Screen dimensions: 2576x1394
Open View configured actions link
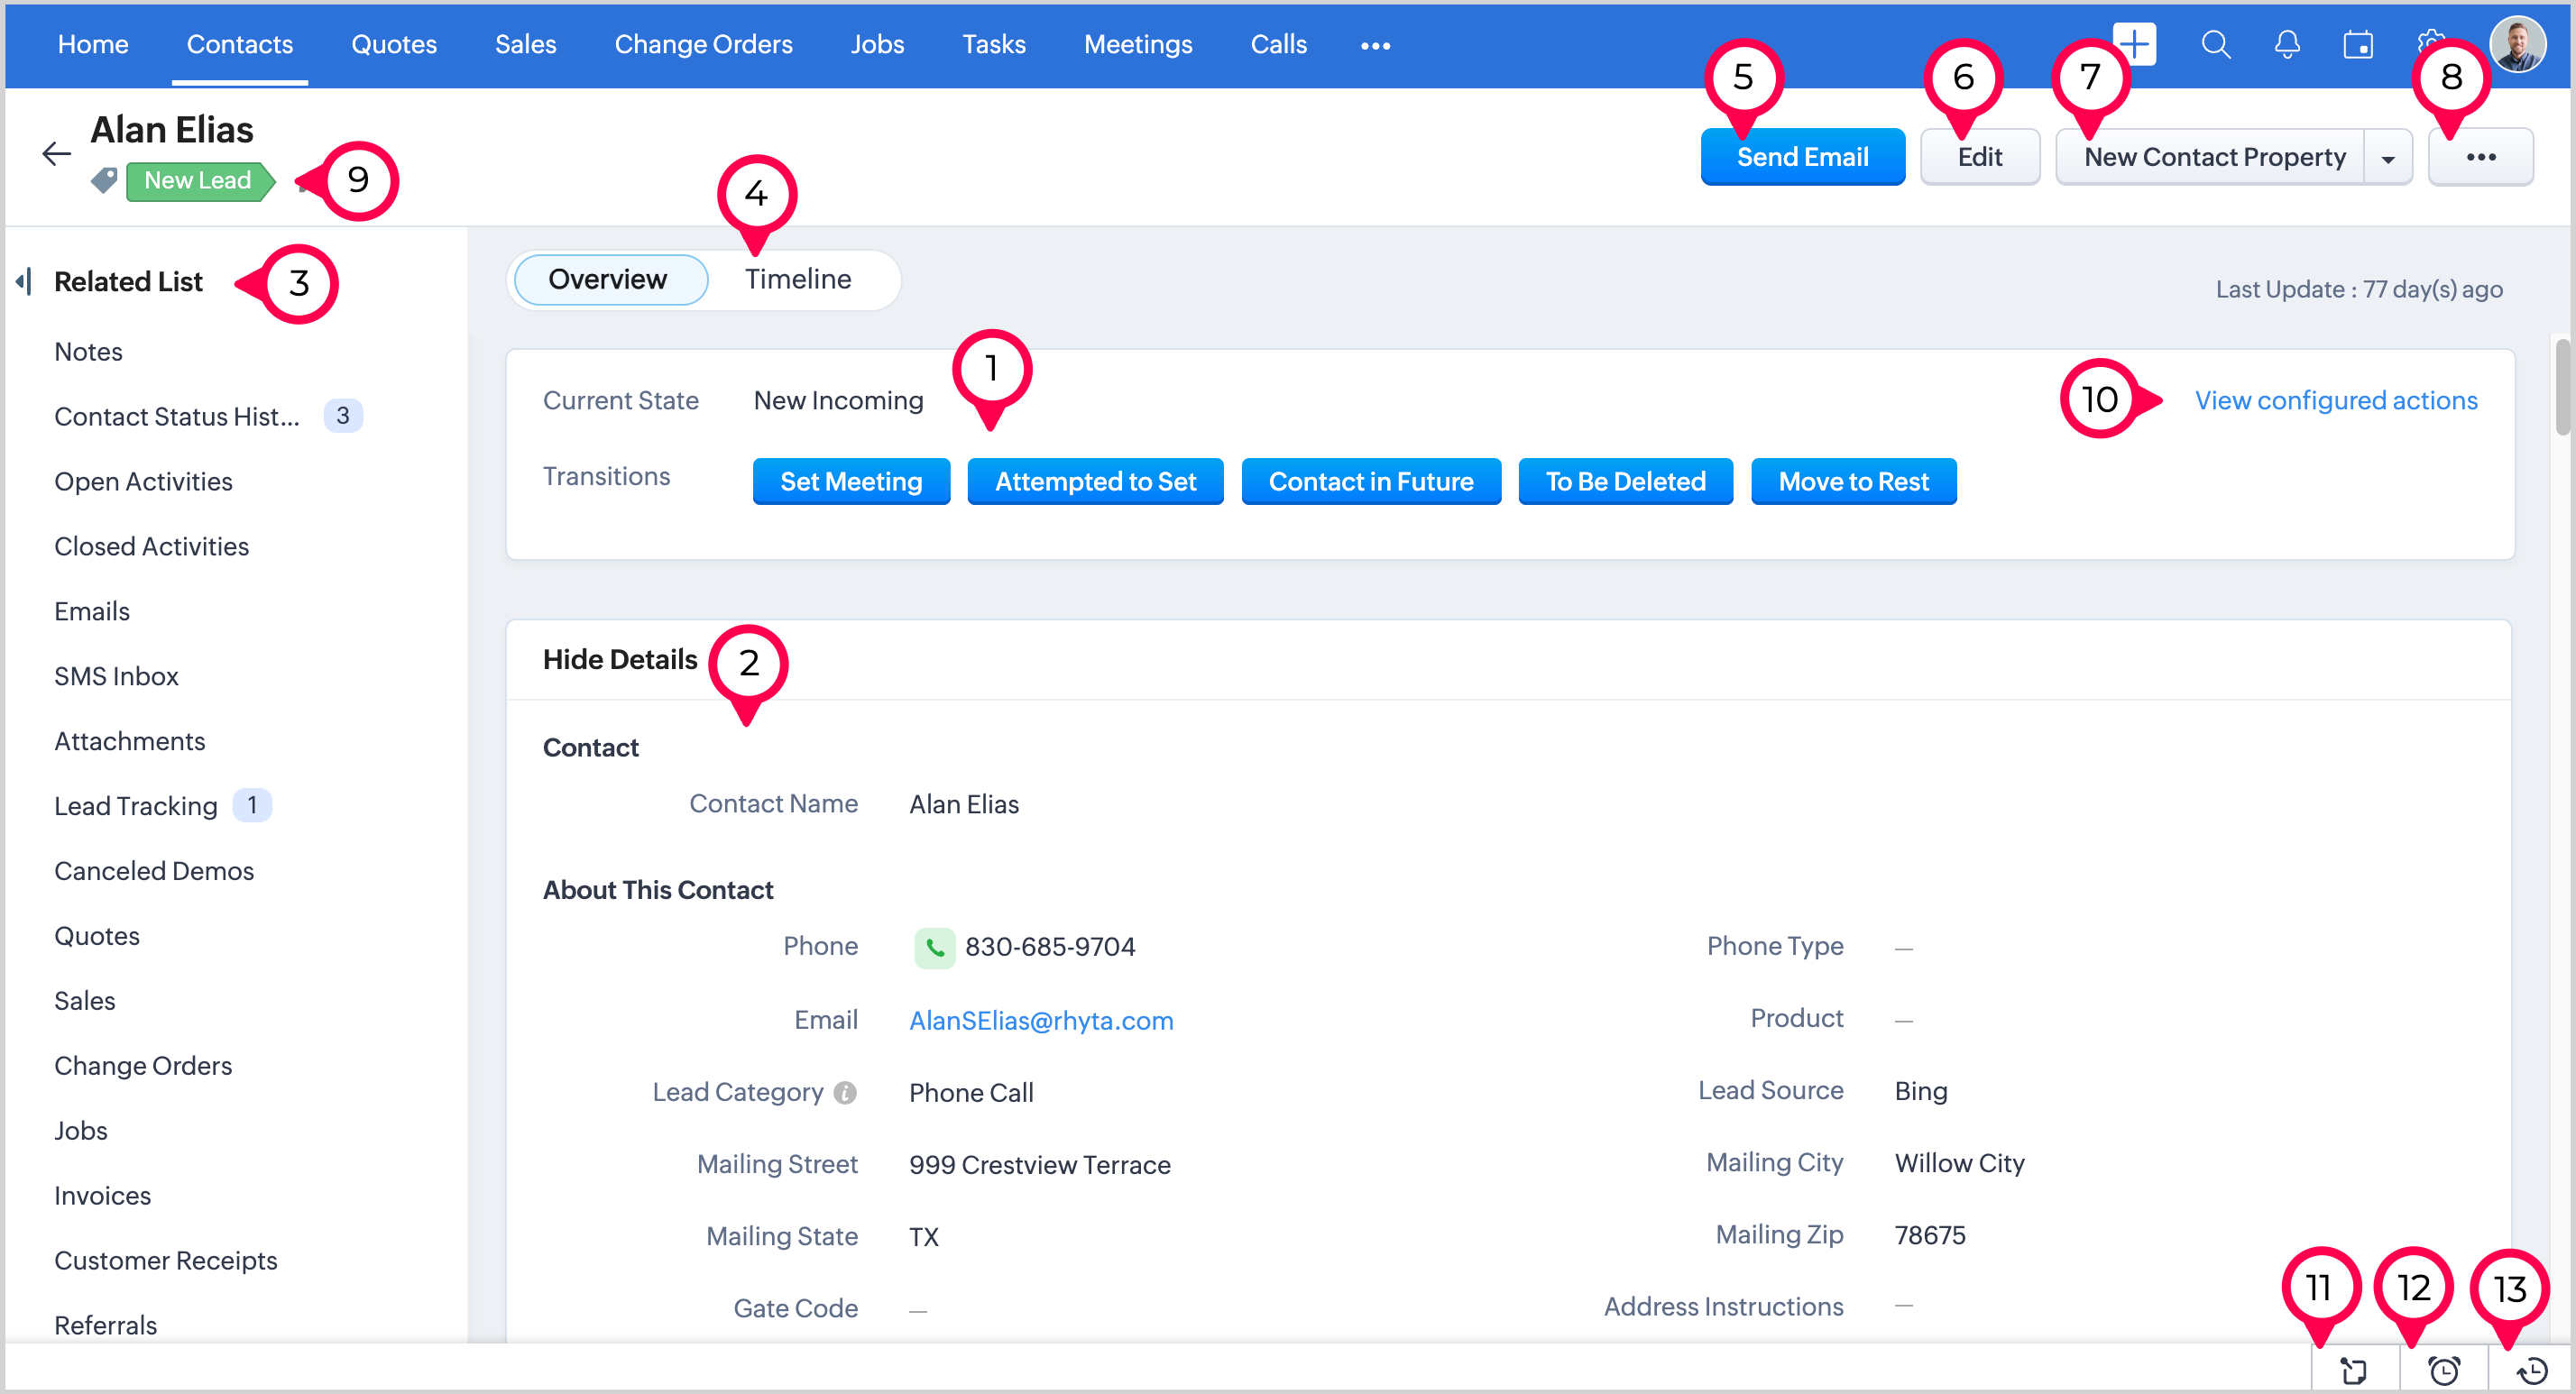coord(2335,401)
